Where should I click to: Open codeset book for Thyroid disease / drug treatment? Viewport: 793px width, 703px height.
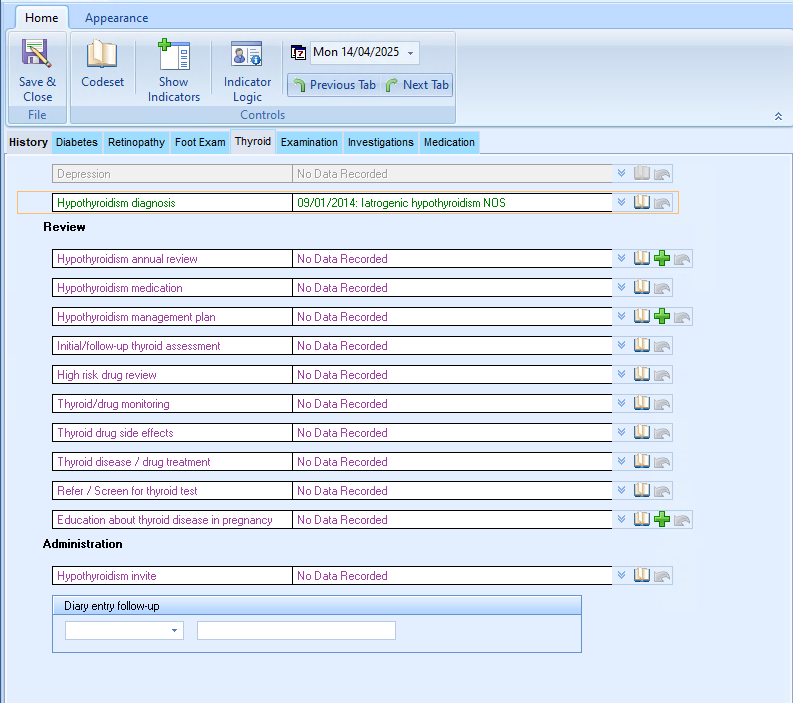642,461
